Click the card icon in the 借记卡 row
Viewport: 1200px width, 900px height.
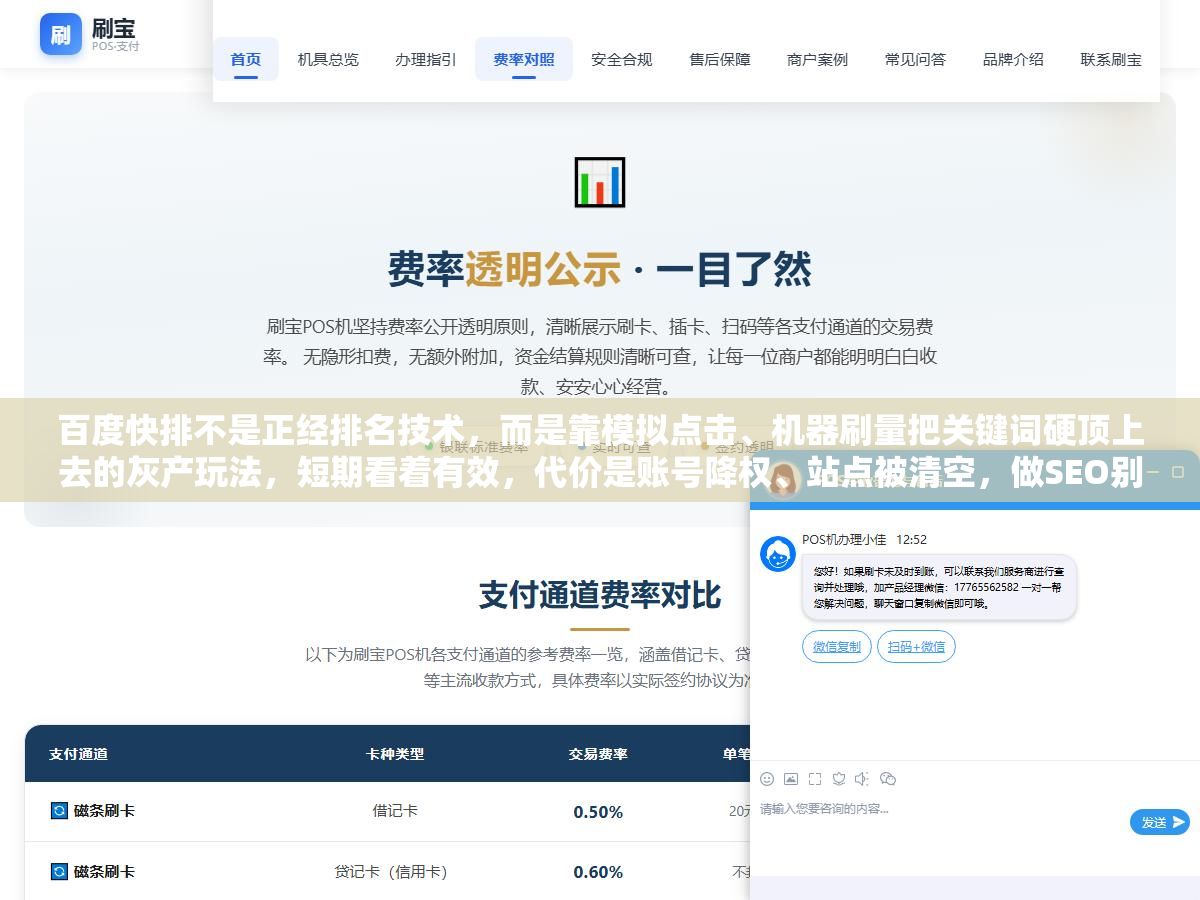[59, 810]
